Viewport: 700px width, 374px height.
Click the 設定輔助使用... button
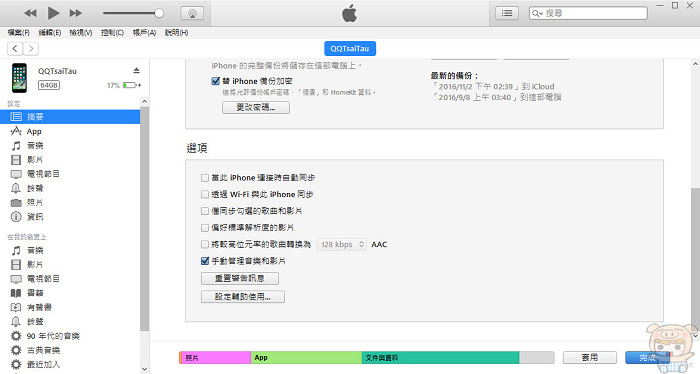tap(243, 297)
